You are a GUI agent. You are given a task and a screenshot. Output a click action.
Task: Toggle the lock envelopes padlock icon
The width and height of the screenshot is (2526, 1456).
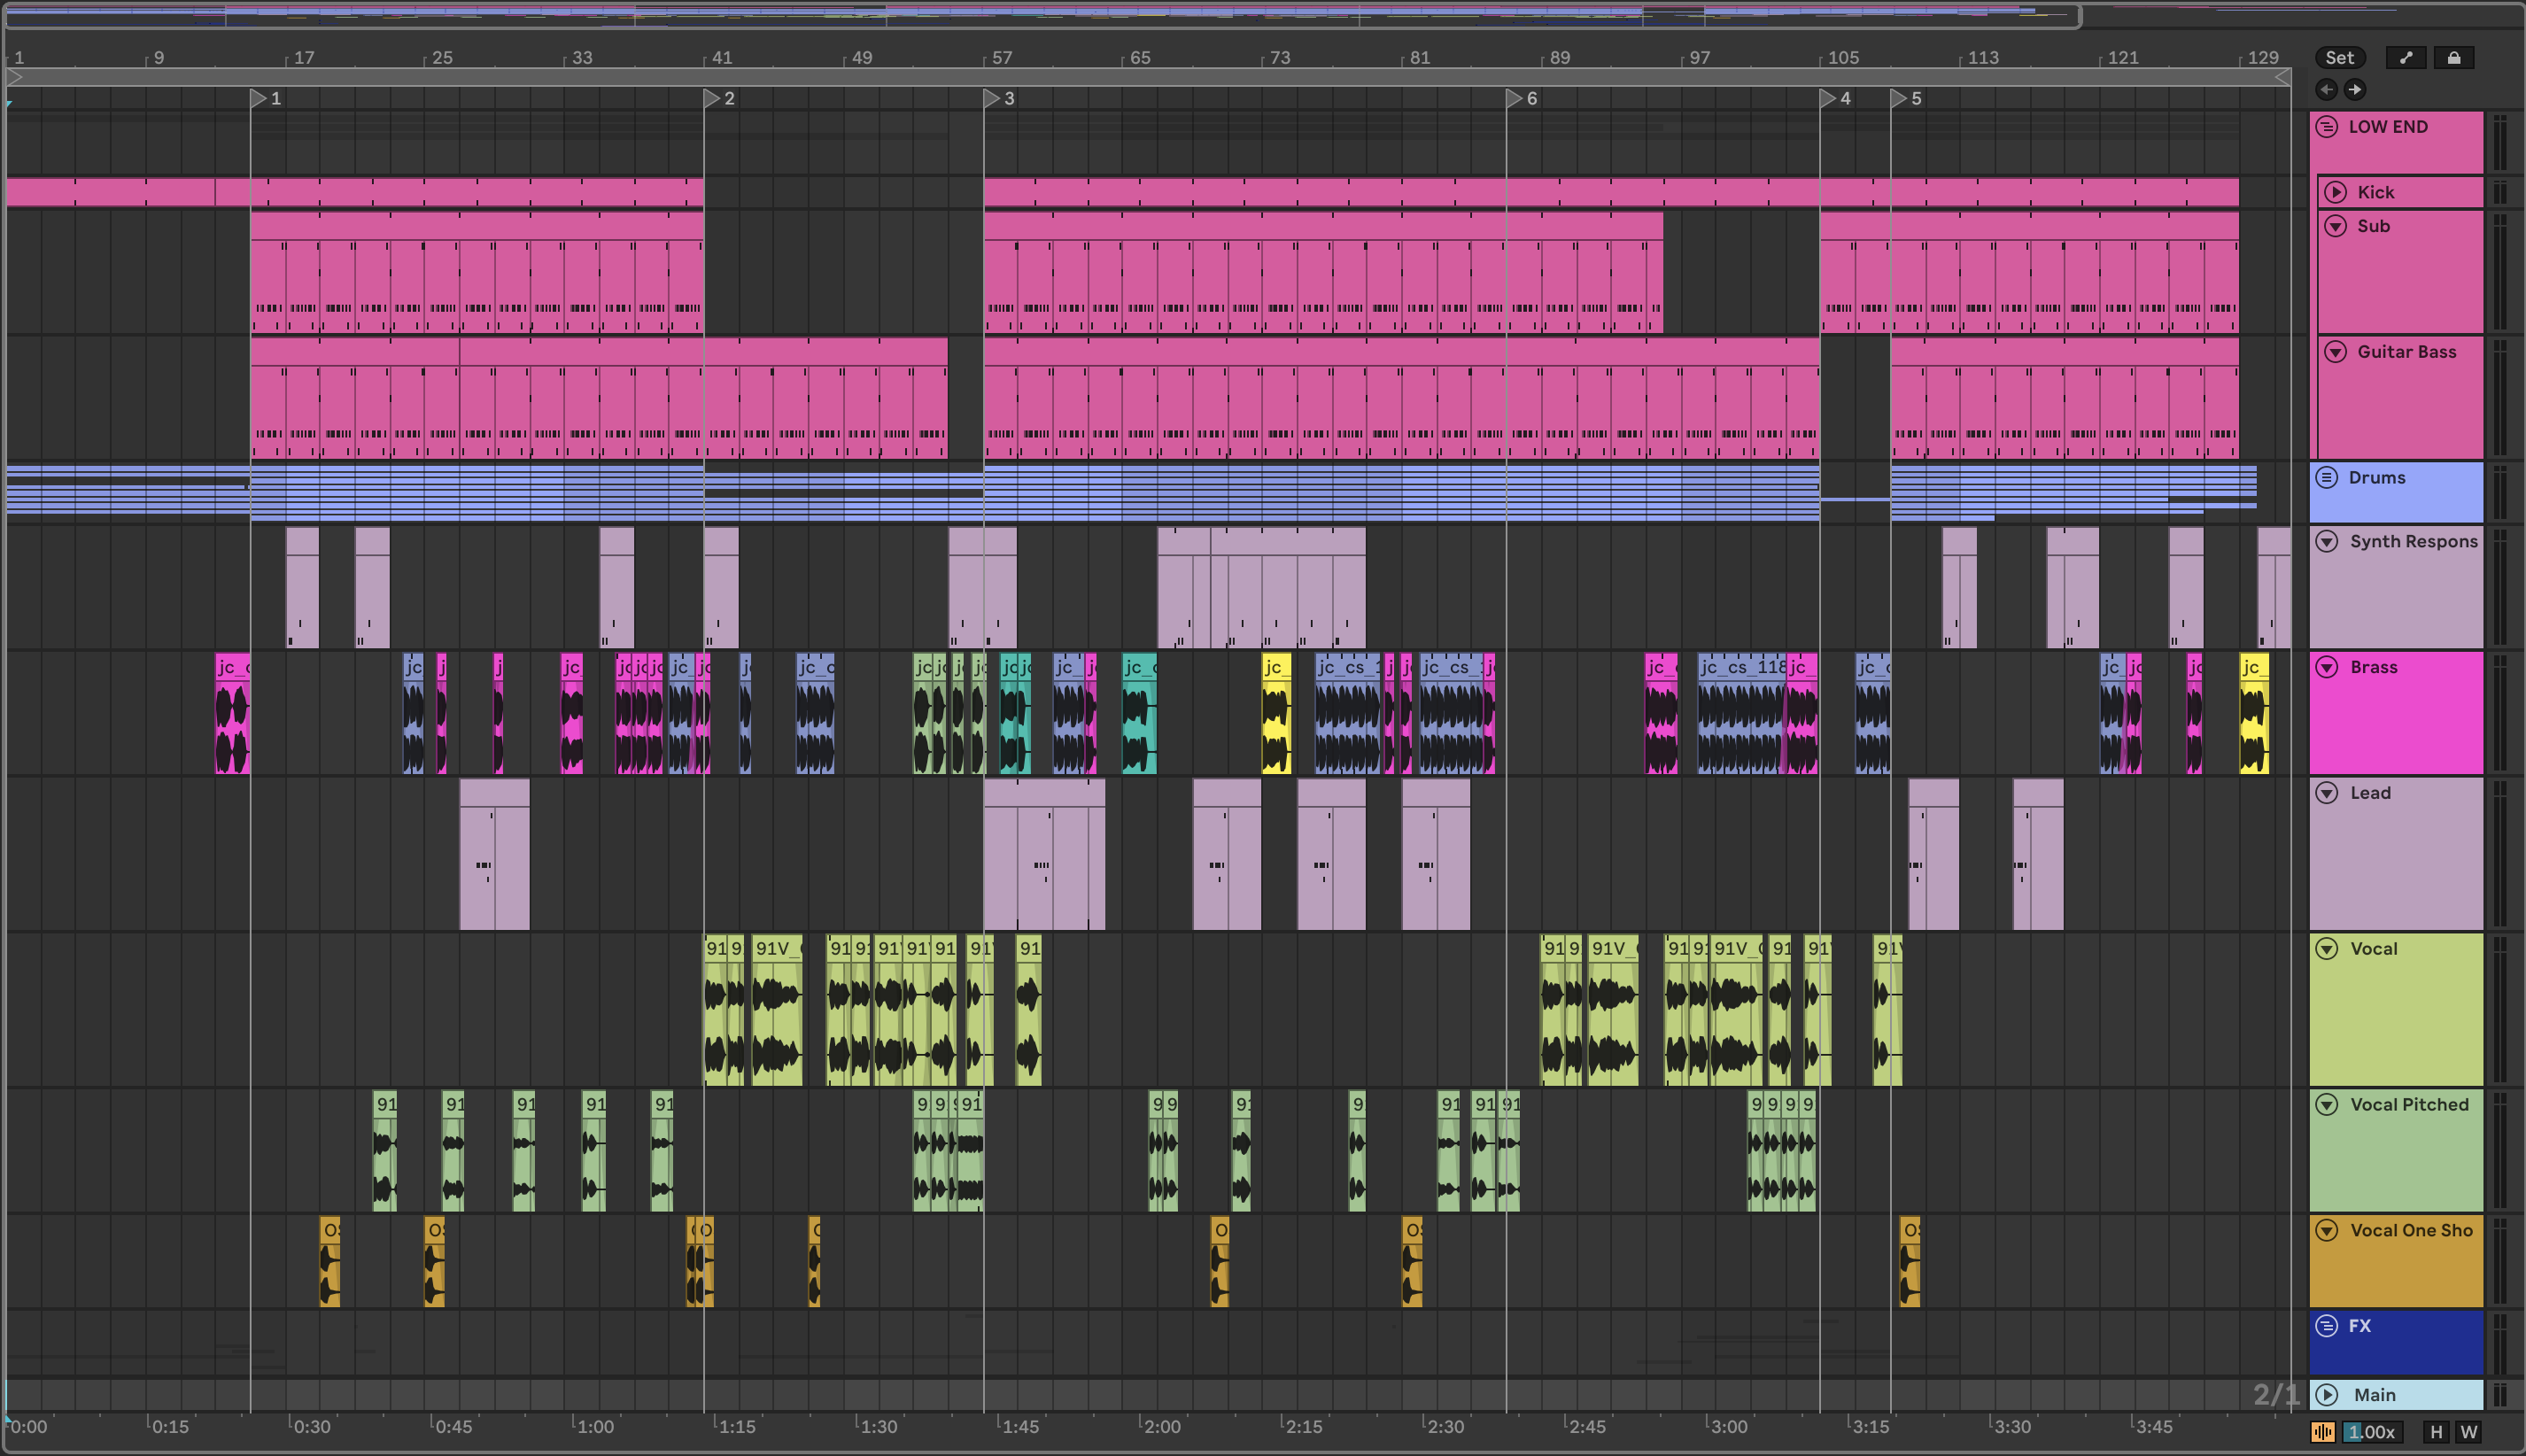click(x=2453, y=58)
